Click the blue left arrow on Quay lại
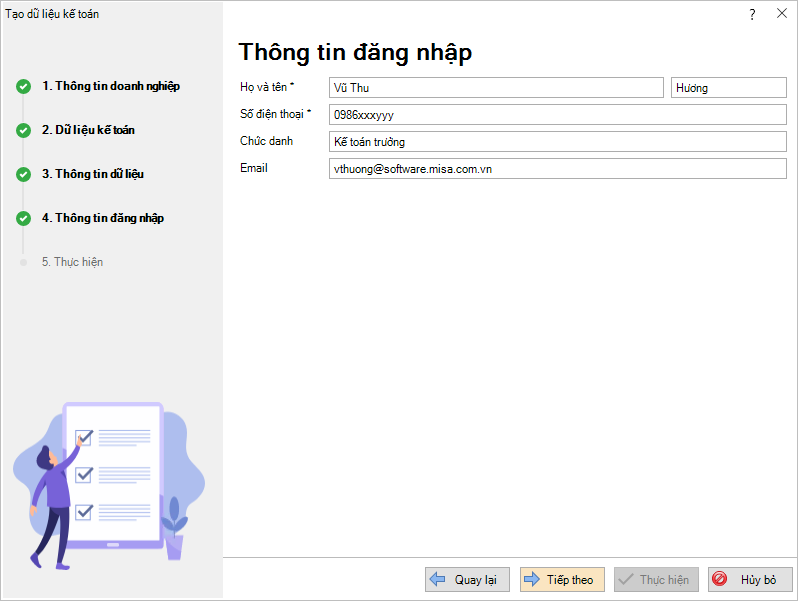This screenshot has height=601, width=798. (x=437, y=580)
